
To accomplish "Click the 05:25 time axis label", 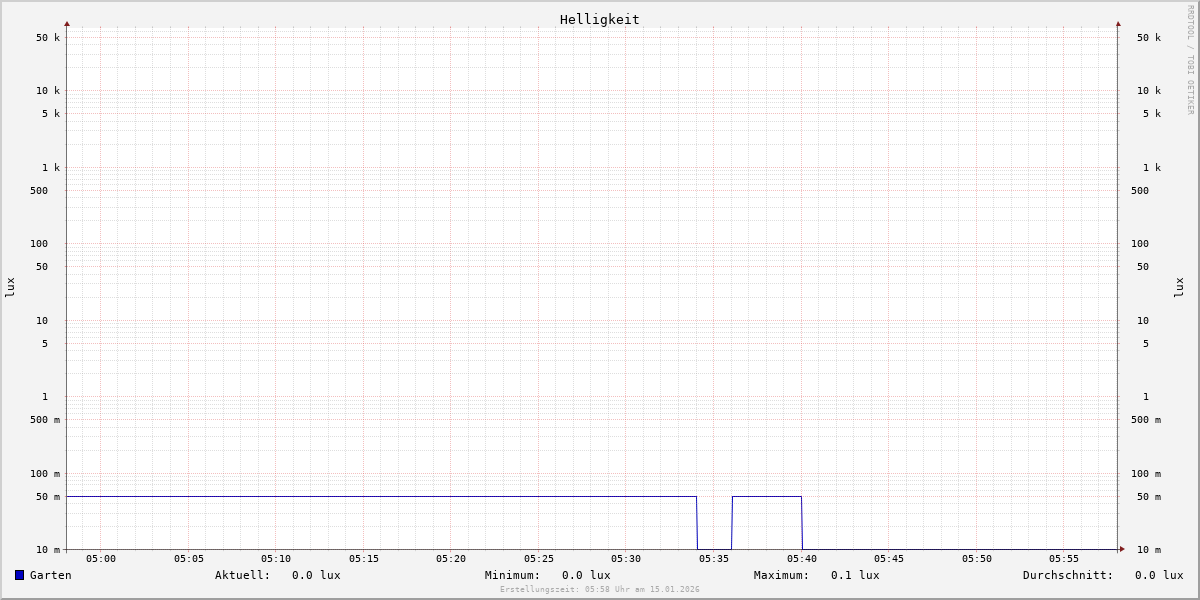I will click(539, 559).
